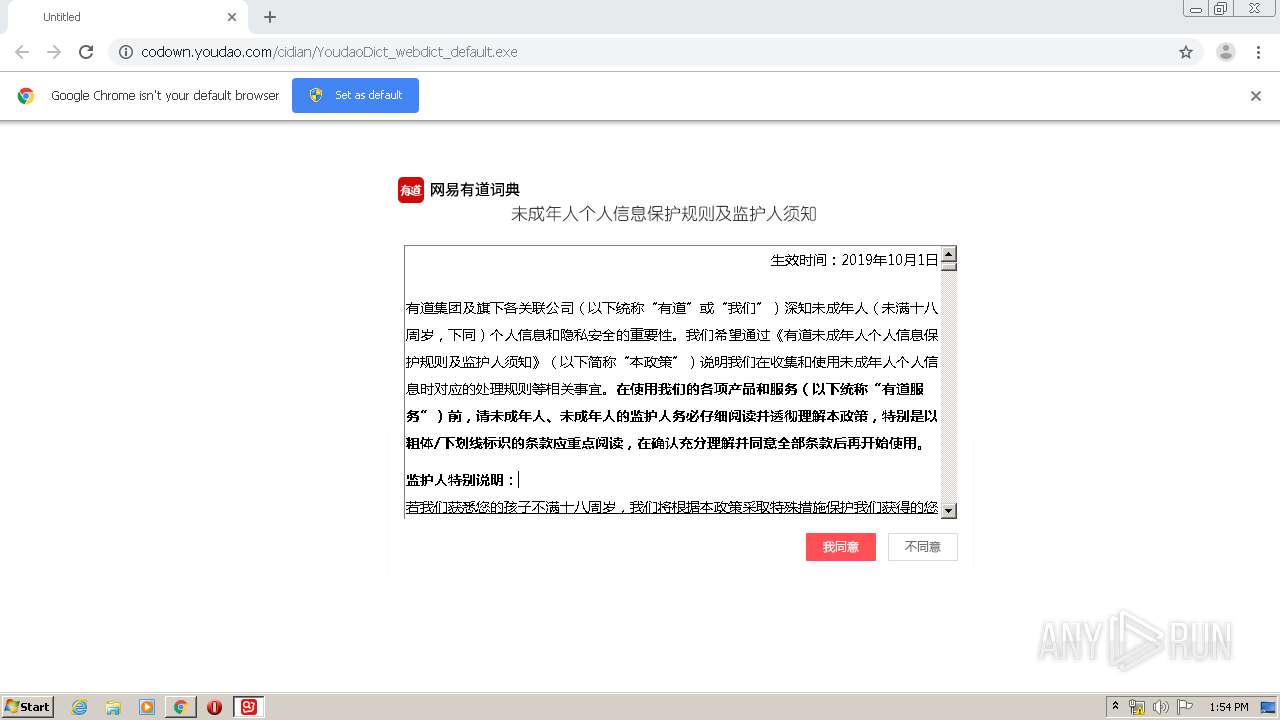1280x720 pixels.
Task: Click the 不同意 disagree button
Action: tap(922, 547)
